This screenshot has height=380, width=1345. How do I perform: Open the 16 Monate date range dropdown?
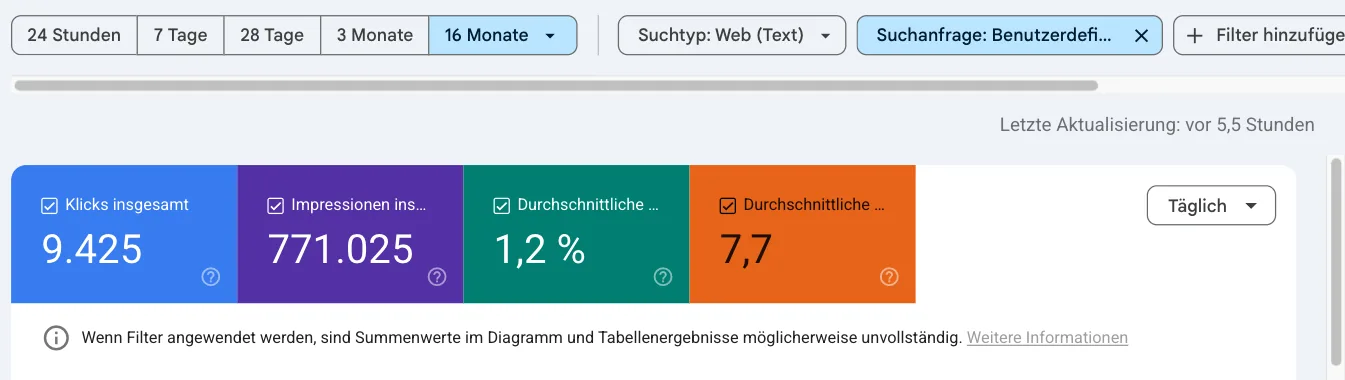click(x=502, y=35)
